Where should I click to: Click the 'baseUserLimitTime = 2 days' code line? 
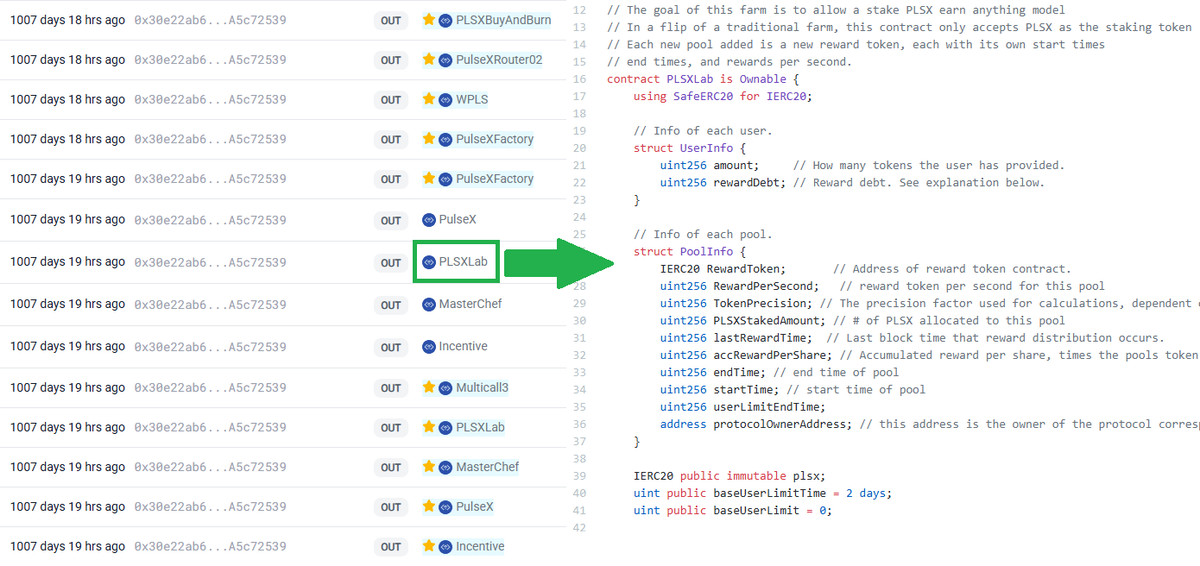click(x=763, y=493)
